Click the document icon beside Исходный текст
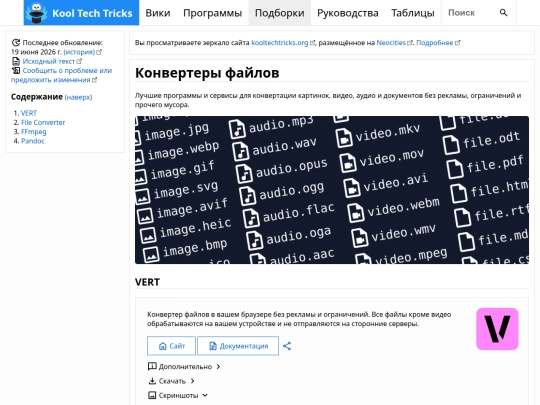This screenshot has height=405, width=540. (x=16, y=61)
